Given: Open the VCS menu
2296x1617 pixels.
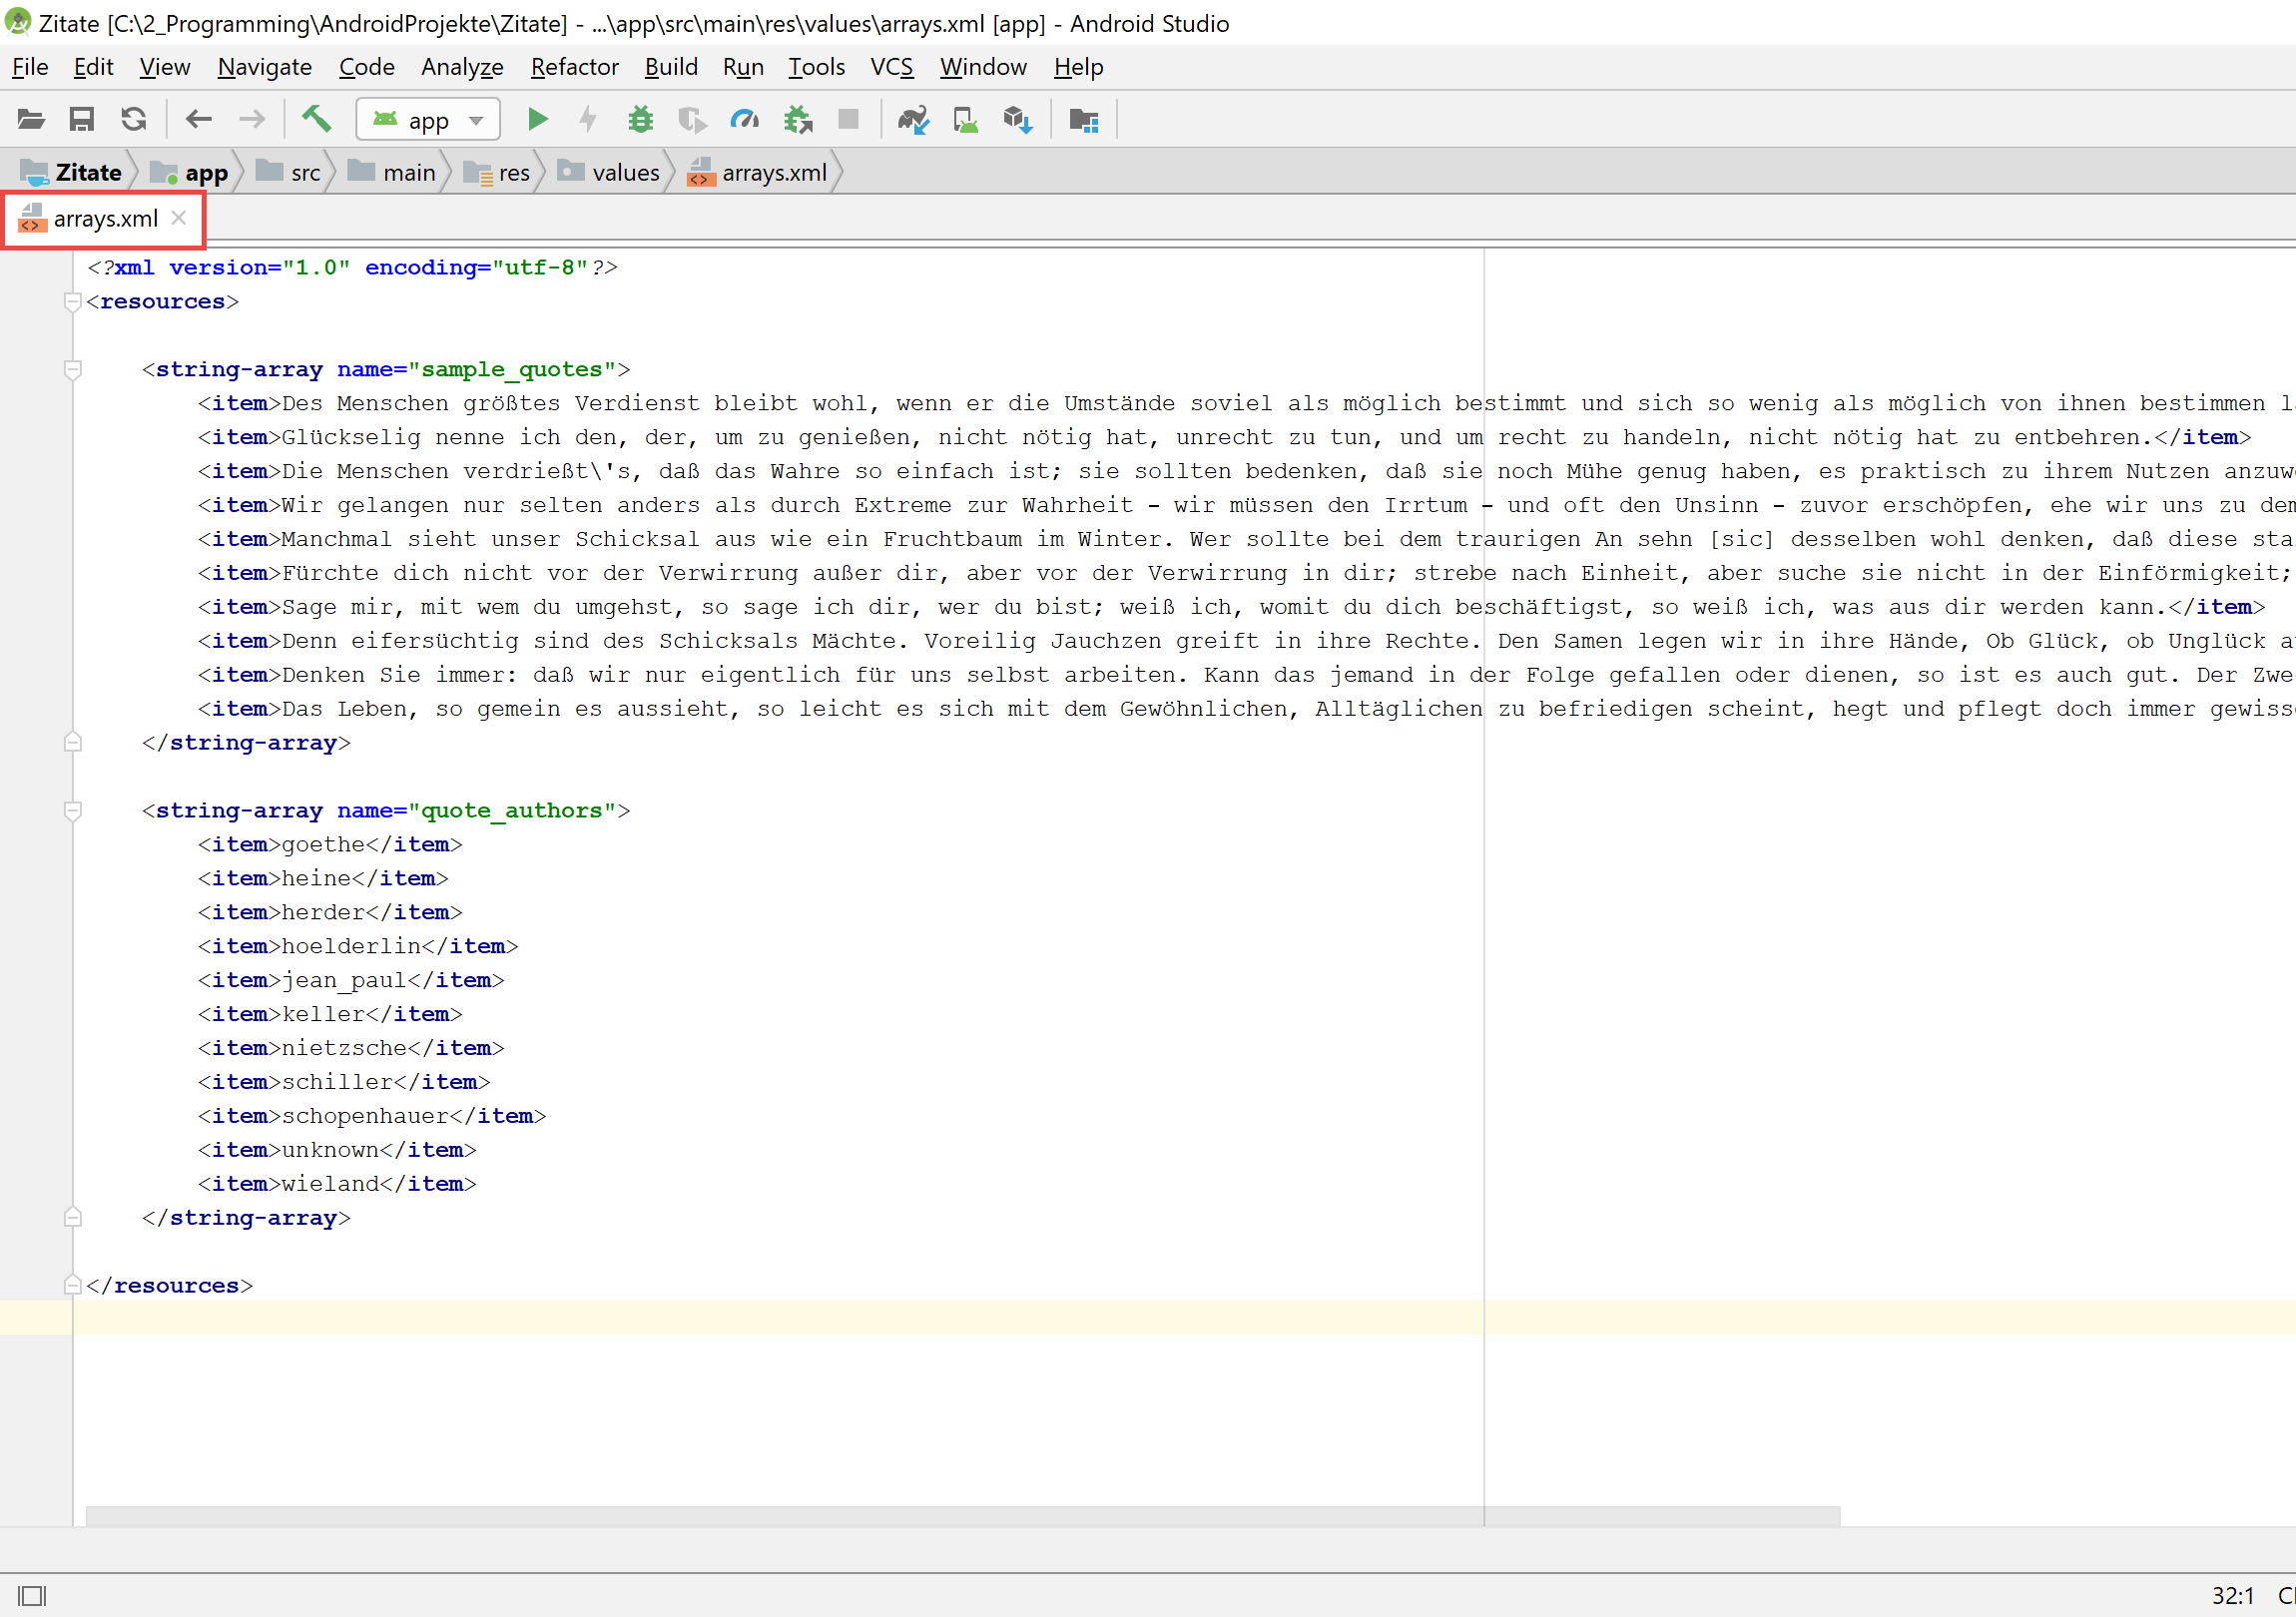Looking at the screenshot, I should (x=892, y=67).
